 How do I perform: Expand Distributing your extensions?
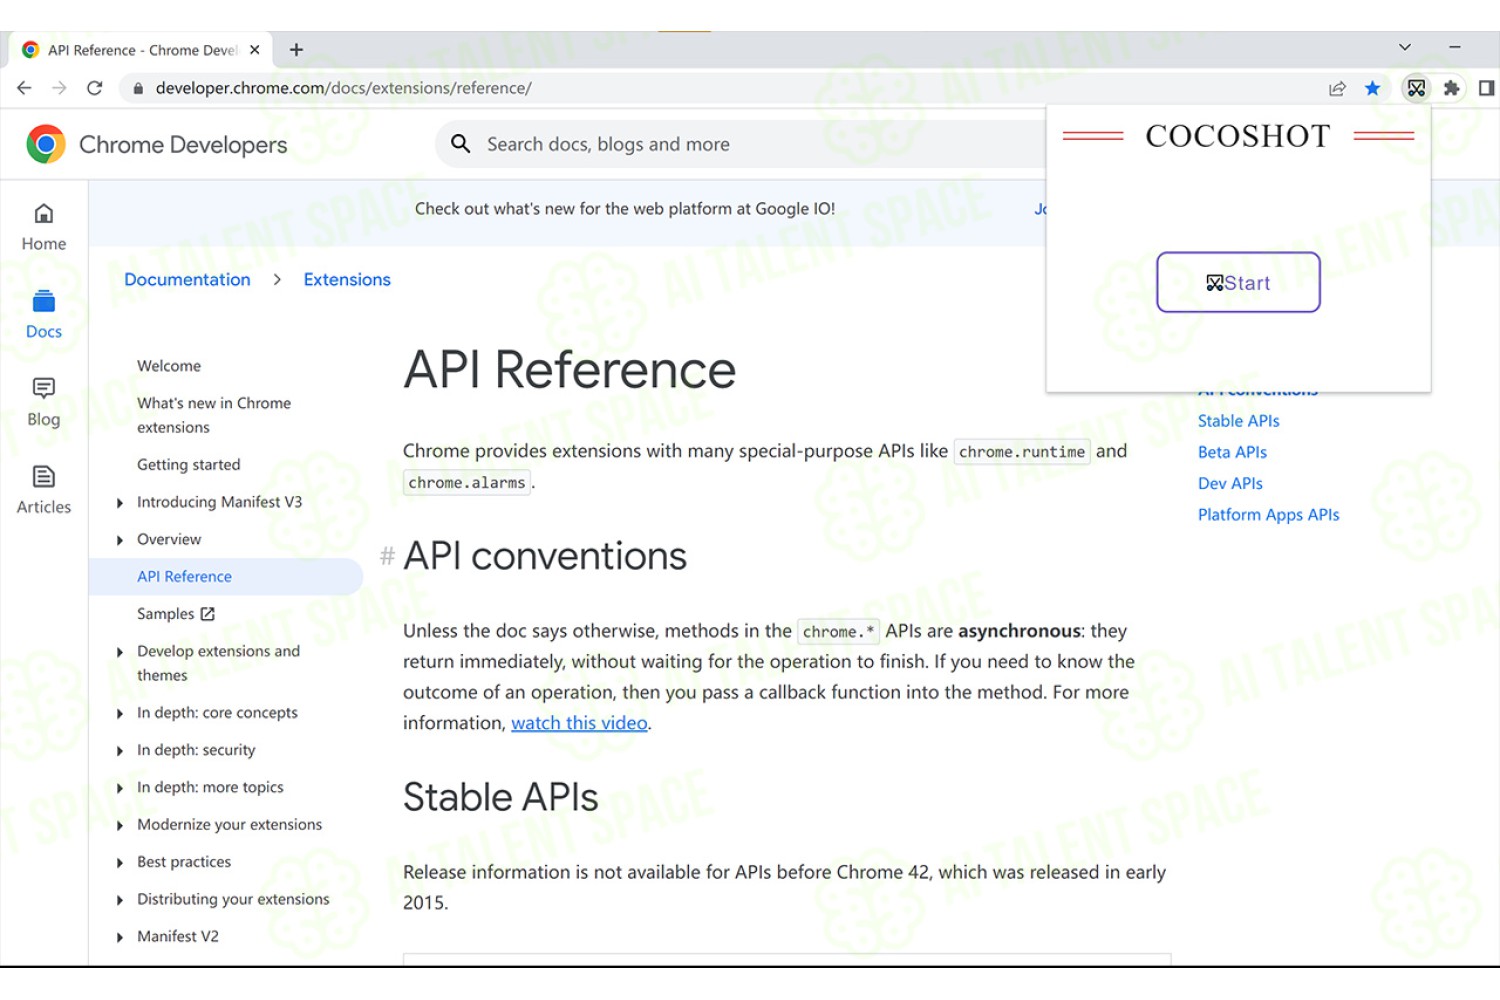(x=120, y=900)
